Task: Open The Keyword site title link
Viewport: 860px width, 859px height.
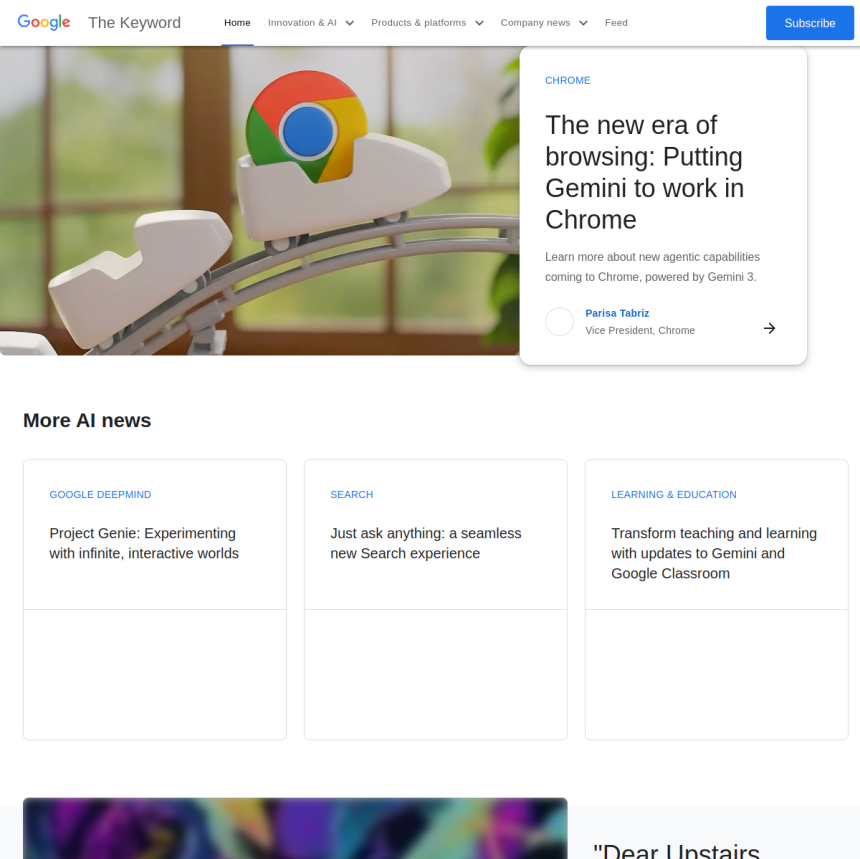Action: coord(134,23)
